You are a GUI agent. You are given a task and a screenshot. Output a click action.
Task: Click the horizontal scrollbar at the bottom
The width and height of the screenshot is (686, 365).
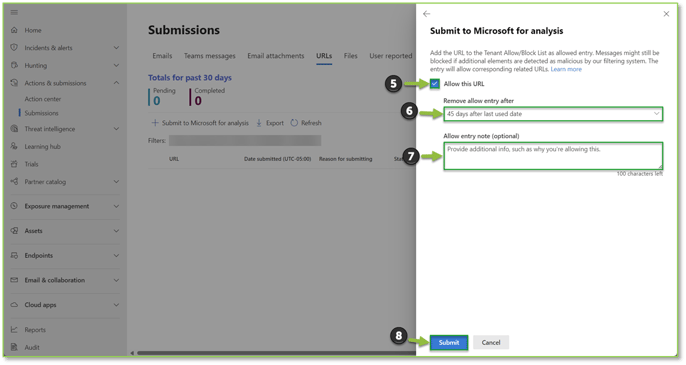tap(276, 353)
